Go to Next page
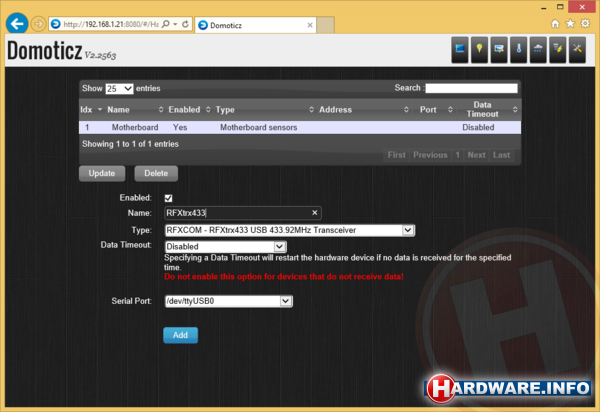This screenshot has height=412, width=600. click(476, 155)
